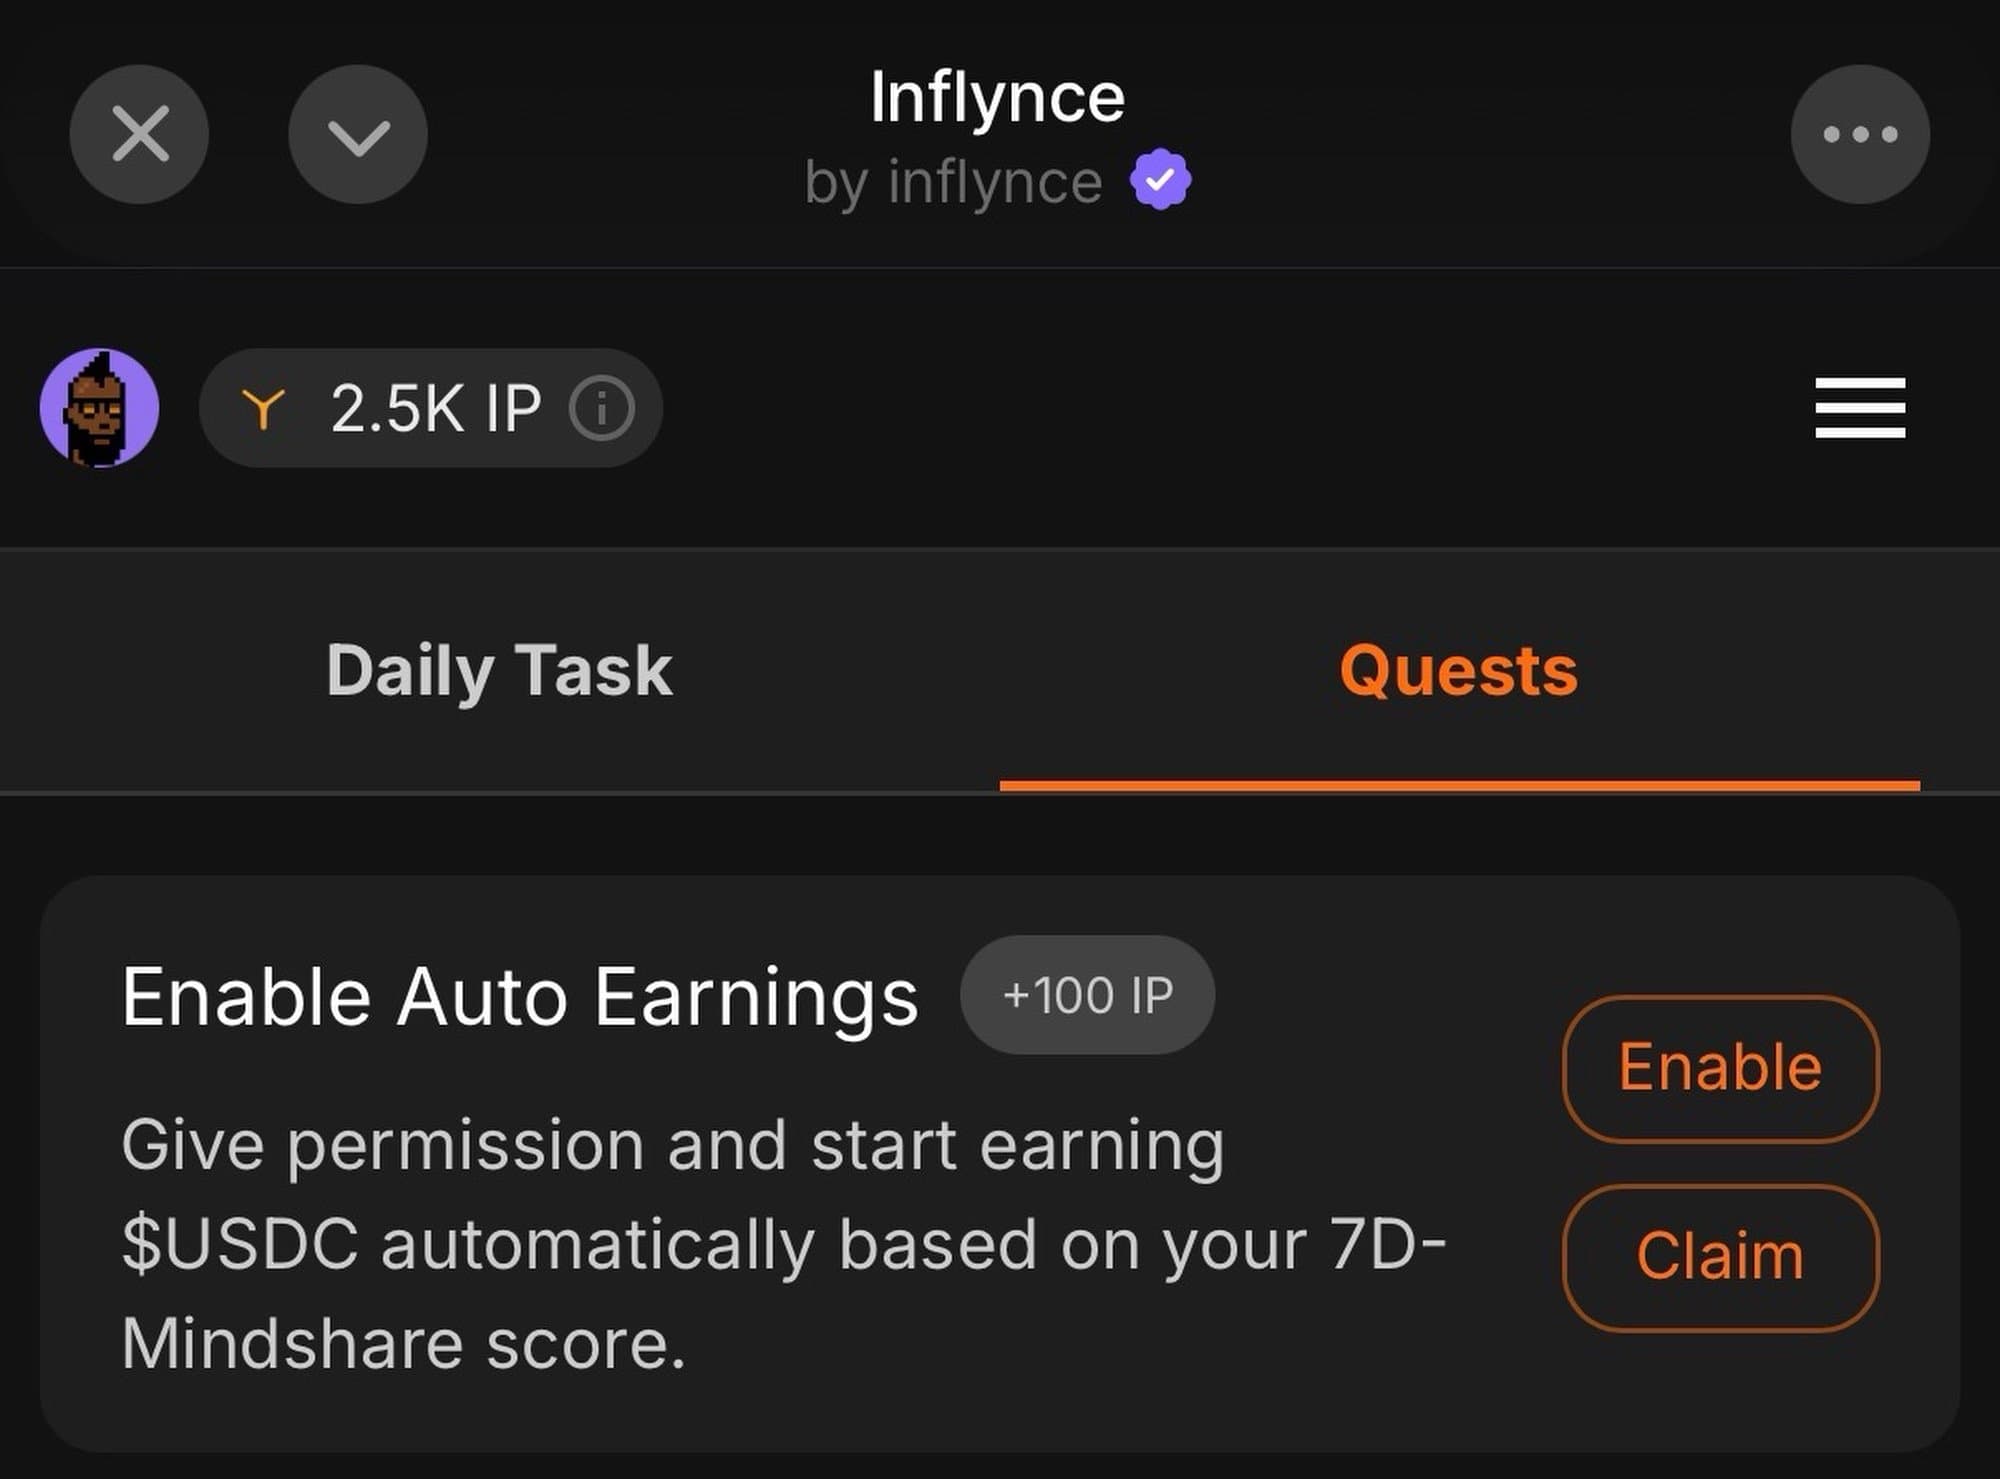Click the "by inflynce" author link
This screenshot has height=1479, width=2000.
(953, 182)
